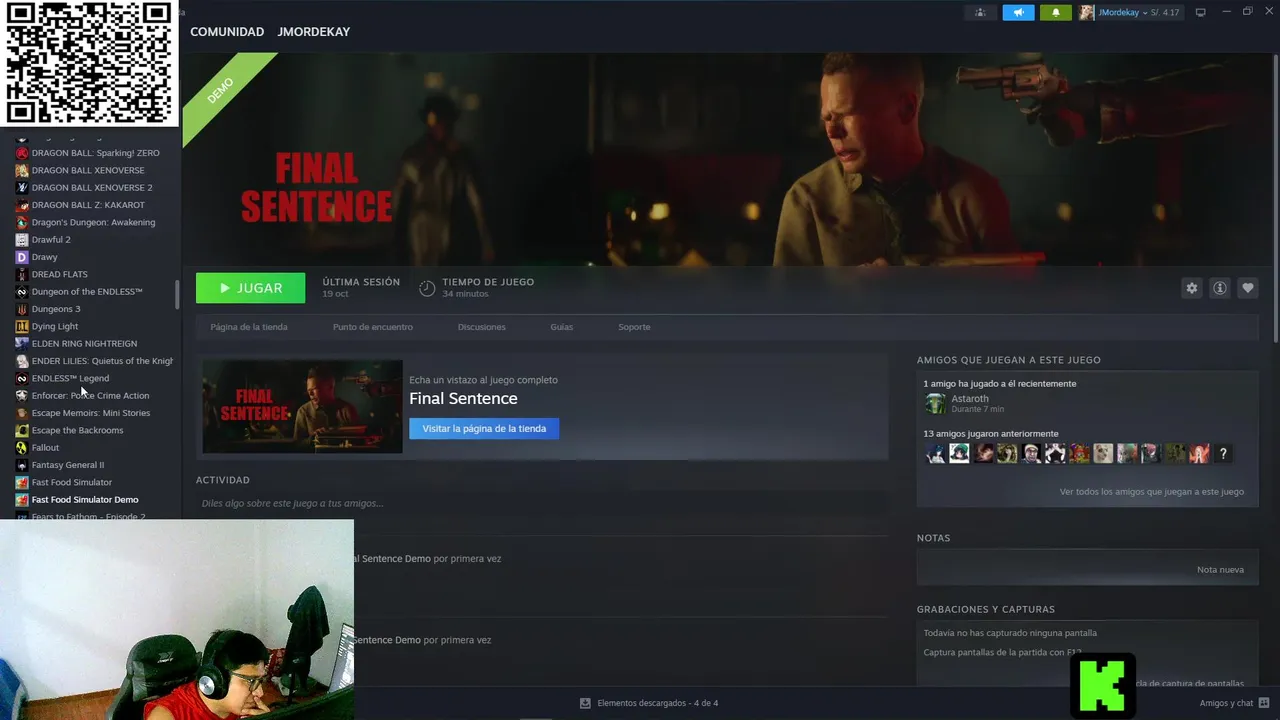Click Astaroth's friend avatar
This screenshot has width=1280, height=720.
[935, 403]
